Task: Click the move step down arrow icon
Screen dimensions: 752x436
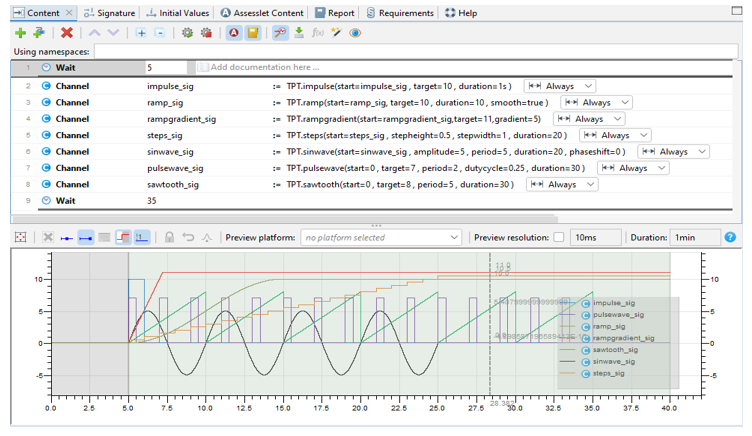Action: 113,33
